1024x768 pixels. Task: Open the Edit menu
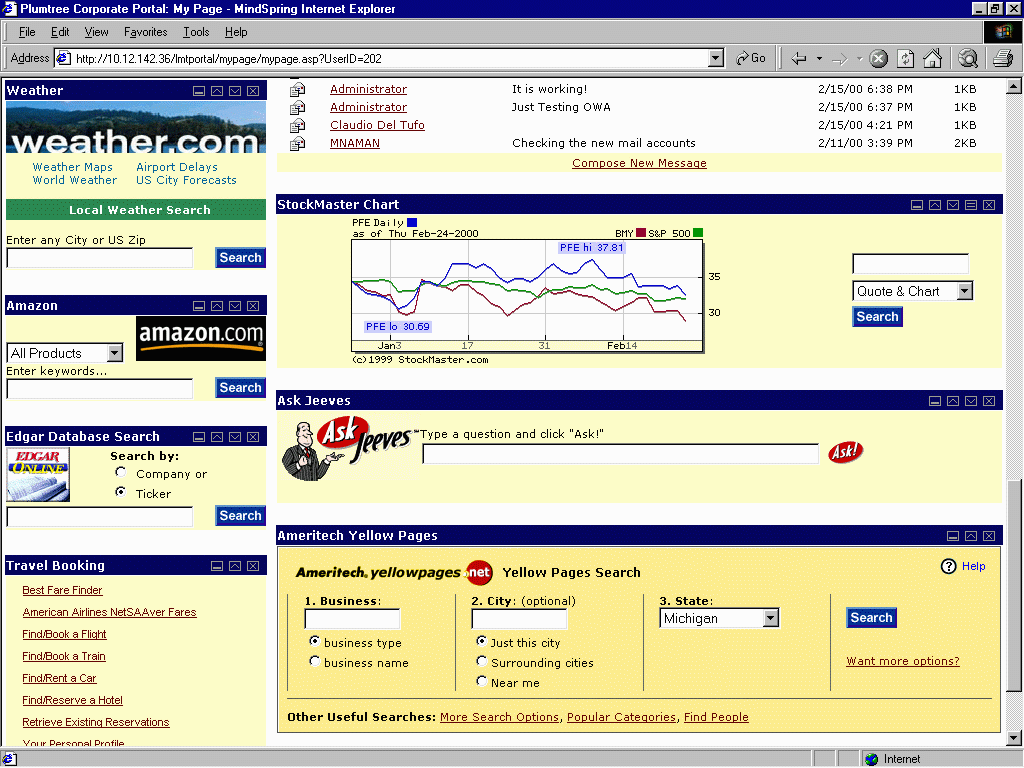[60, 32]
